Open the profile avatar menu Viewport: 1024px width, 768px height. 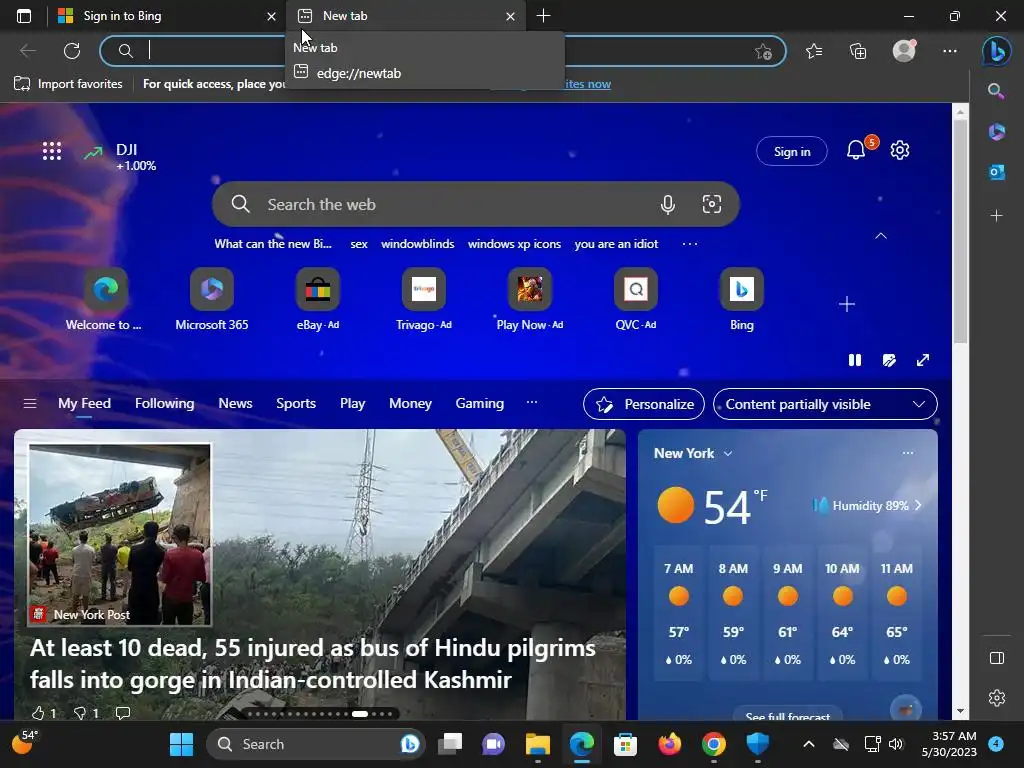(904, 50)
